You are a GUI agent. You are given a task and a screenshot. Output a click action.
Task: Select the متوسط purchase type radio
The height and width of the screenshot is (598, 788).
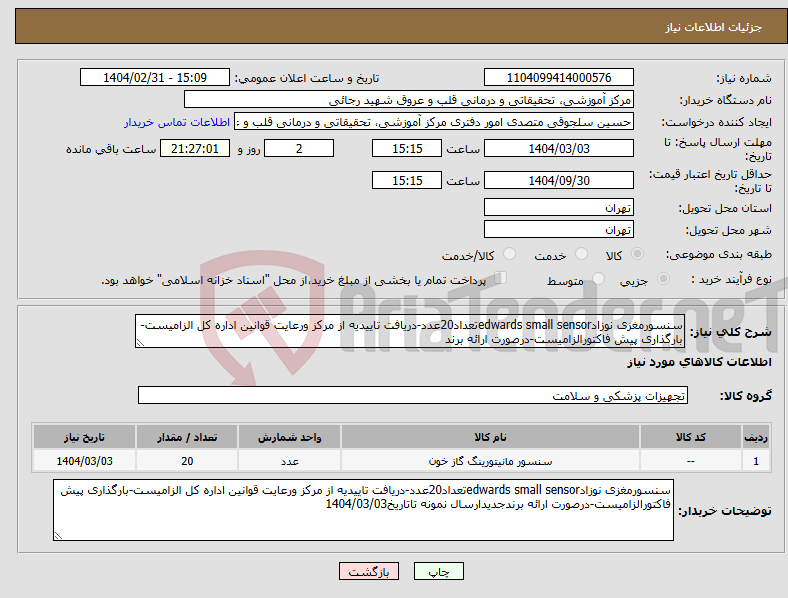click(598, 278)
